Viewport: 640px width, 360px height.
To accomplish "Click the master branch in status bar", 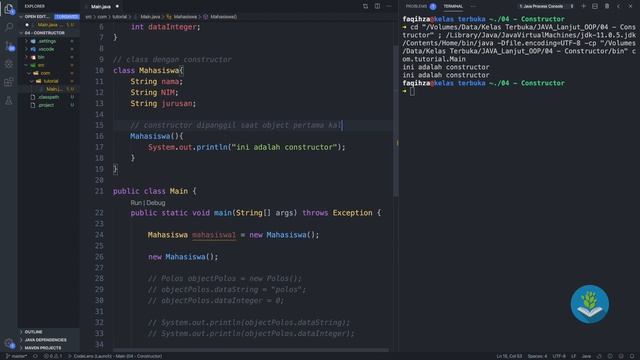I will tap(16, 356).
